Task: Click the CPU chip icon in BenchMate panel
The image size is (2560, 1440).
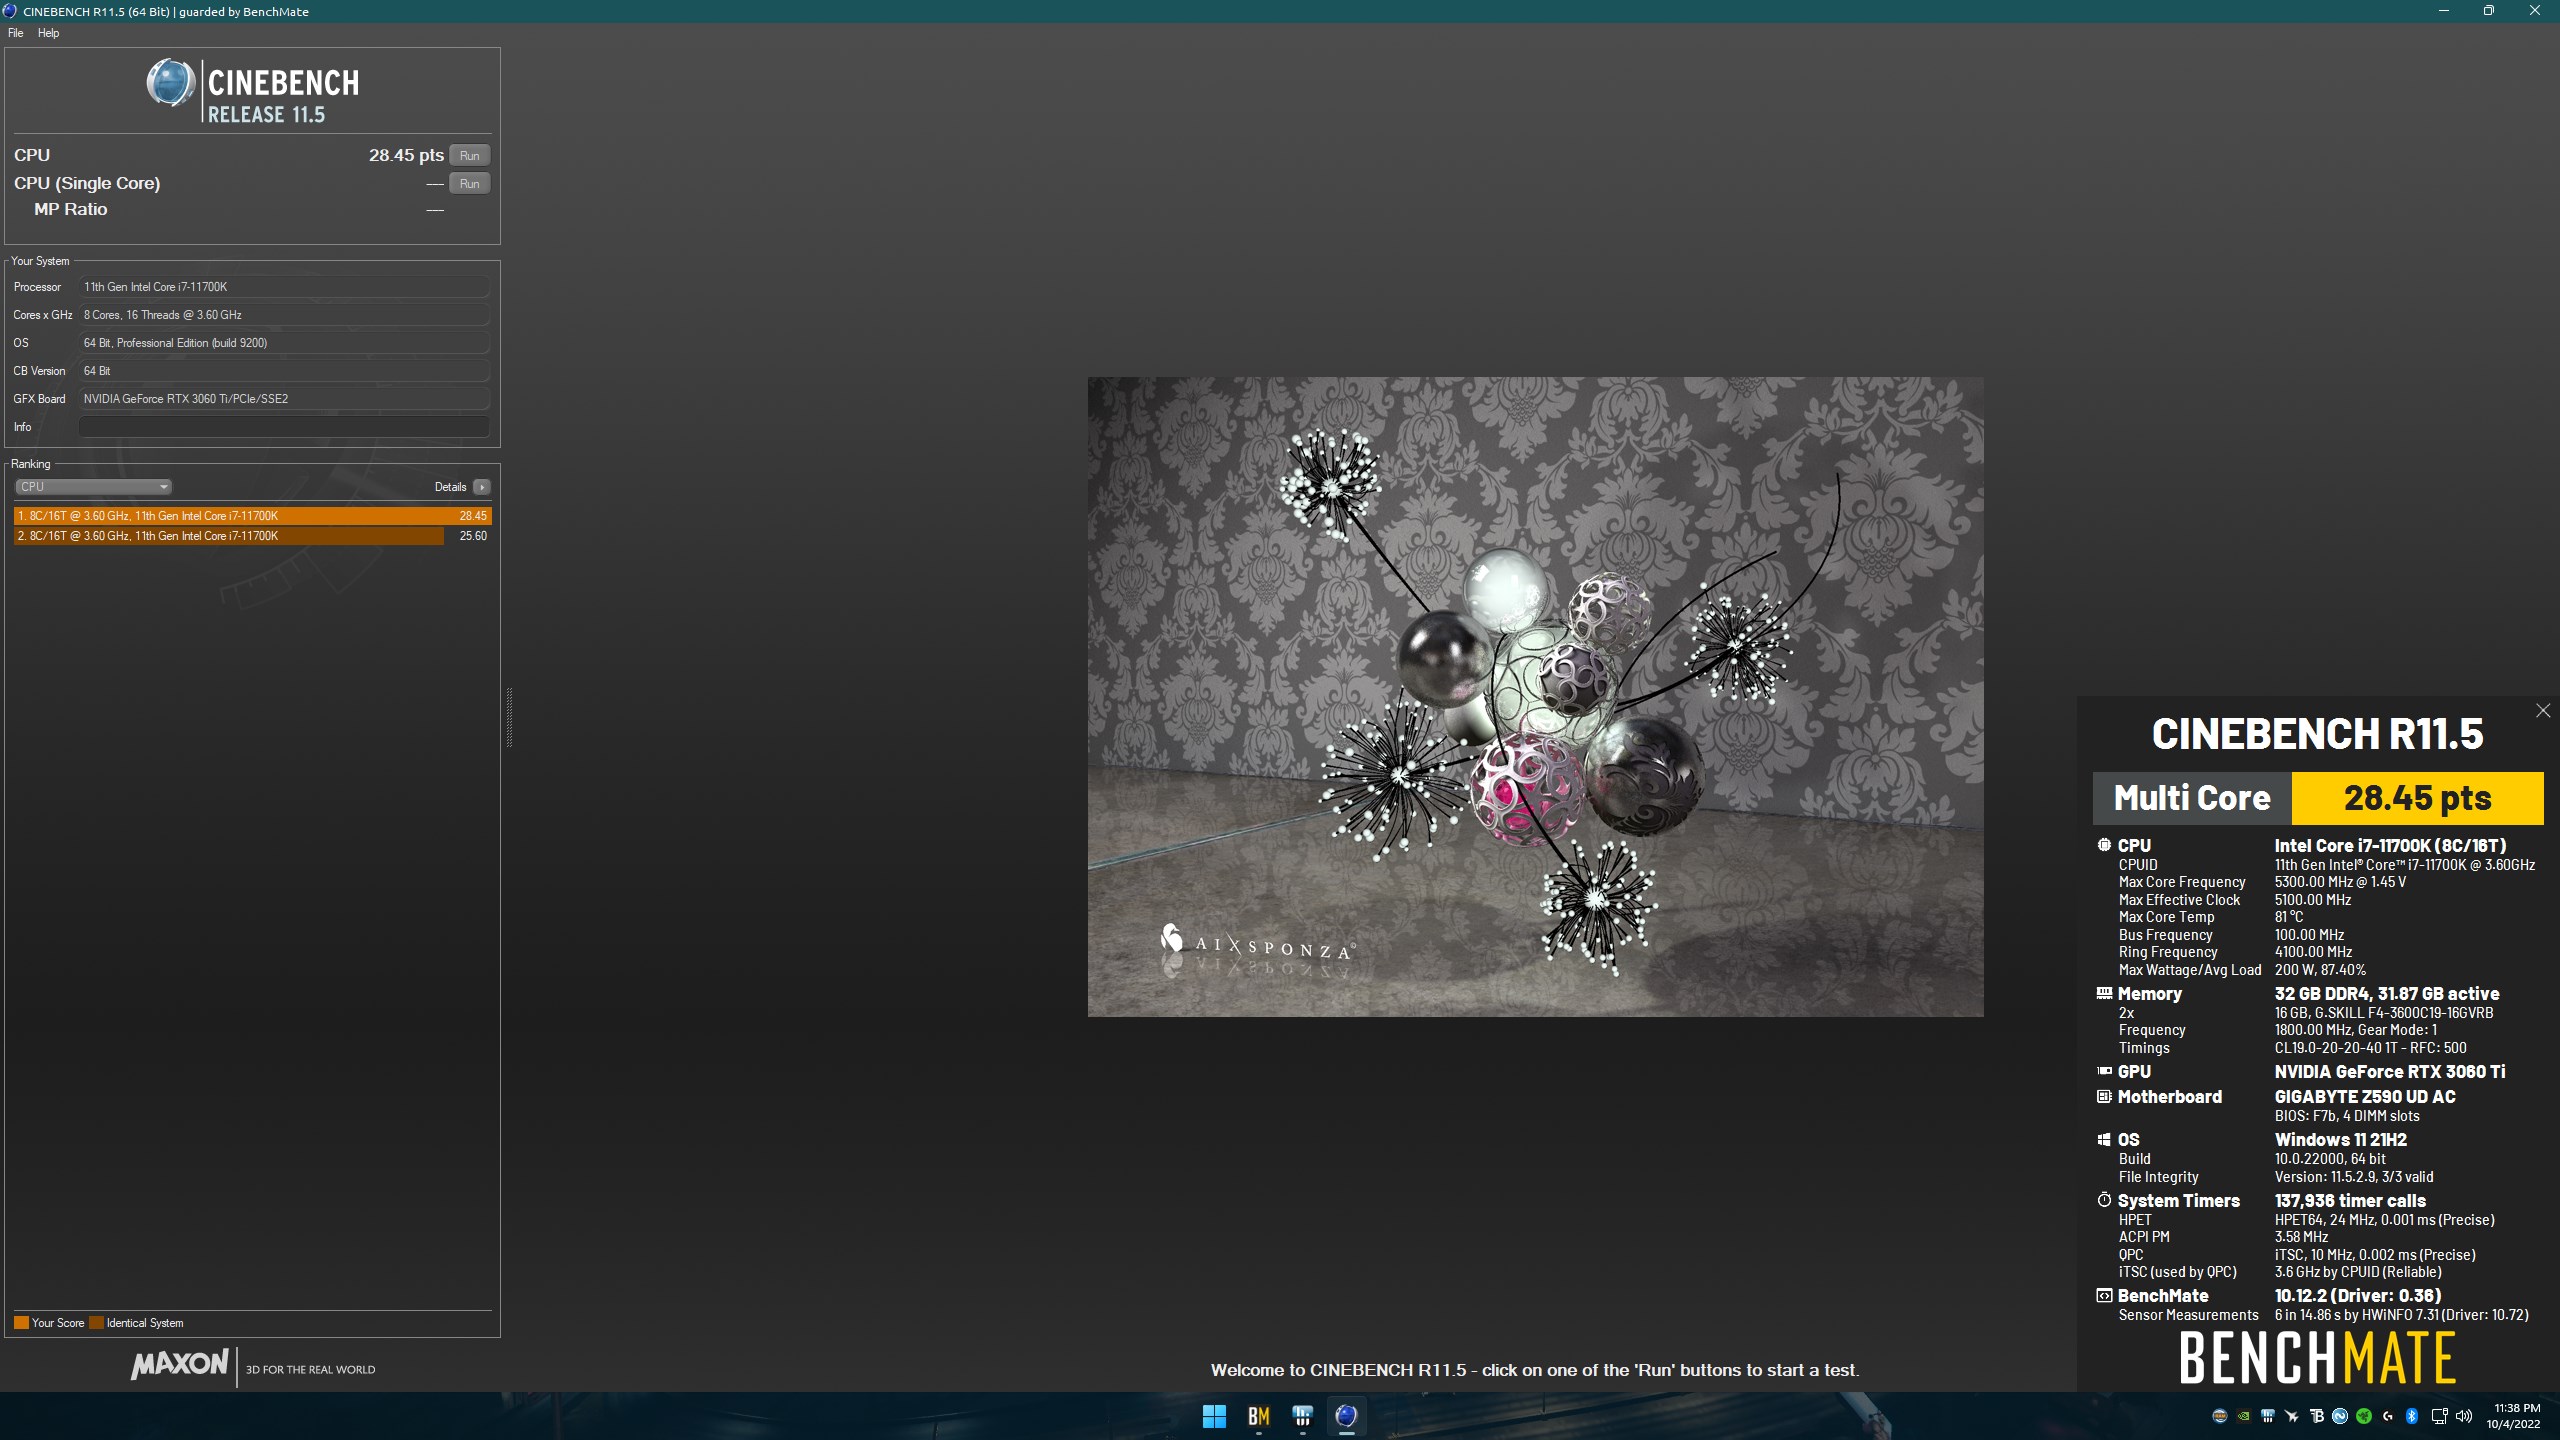Action: click(2104, 845)
